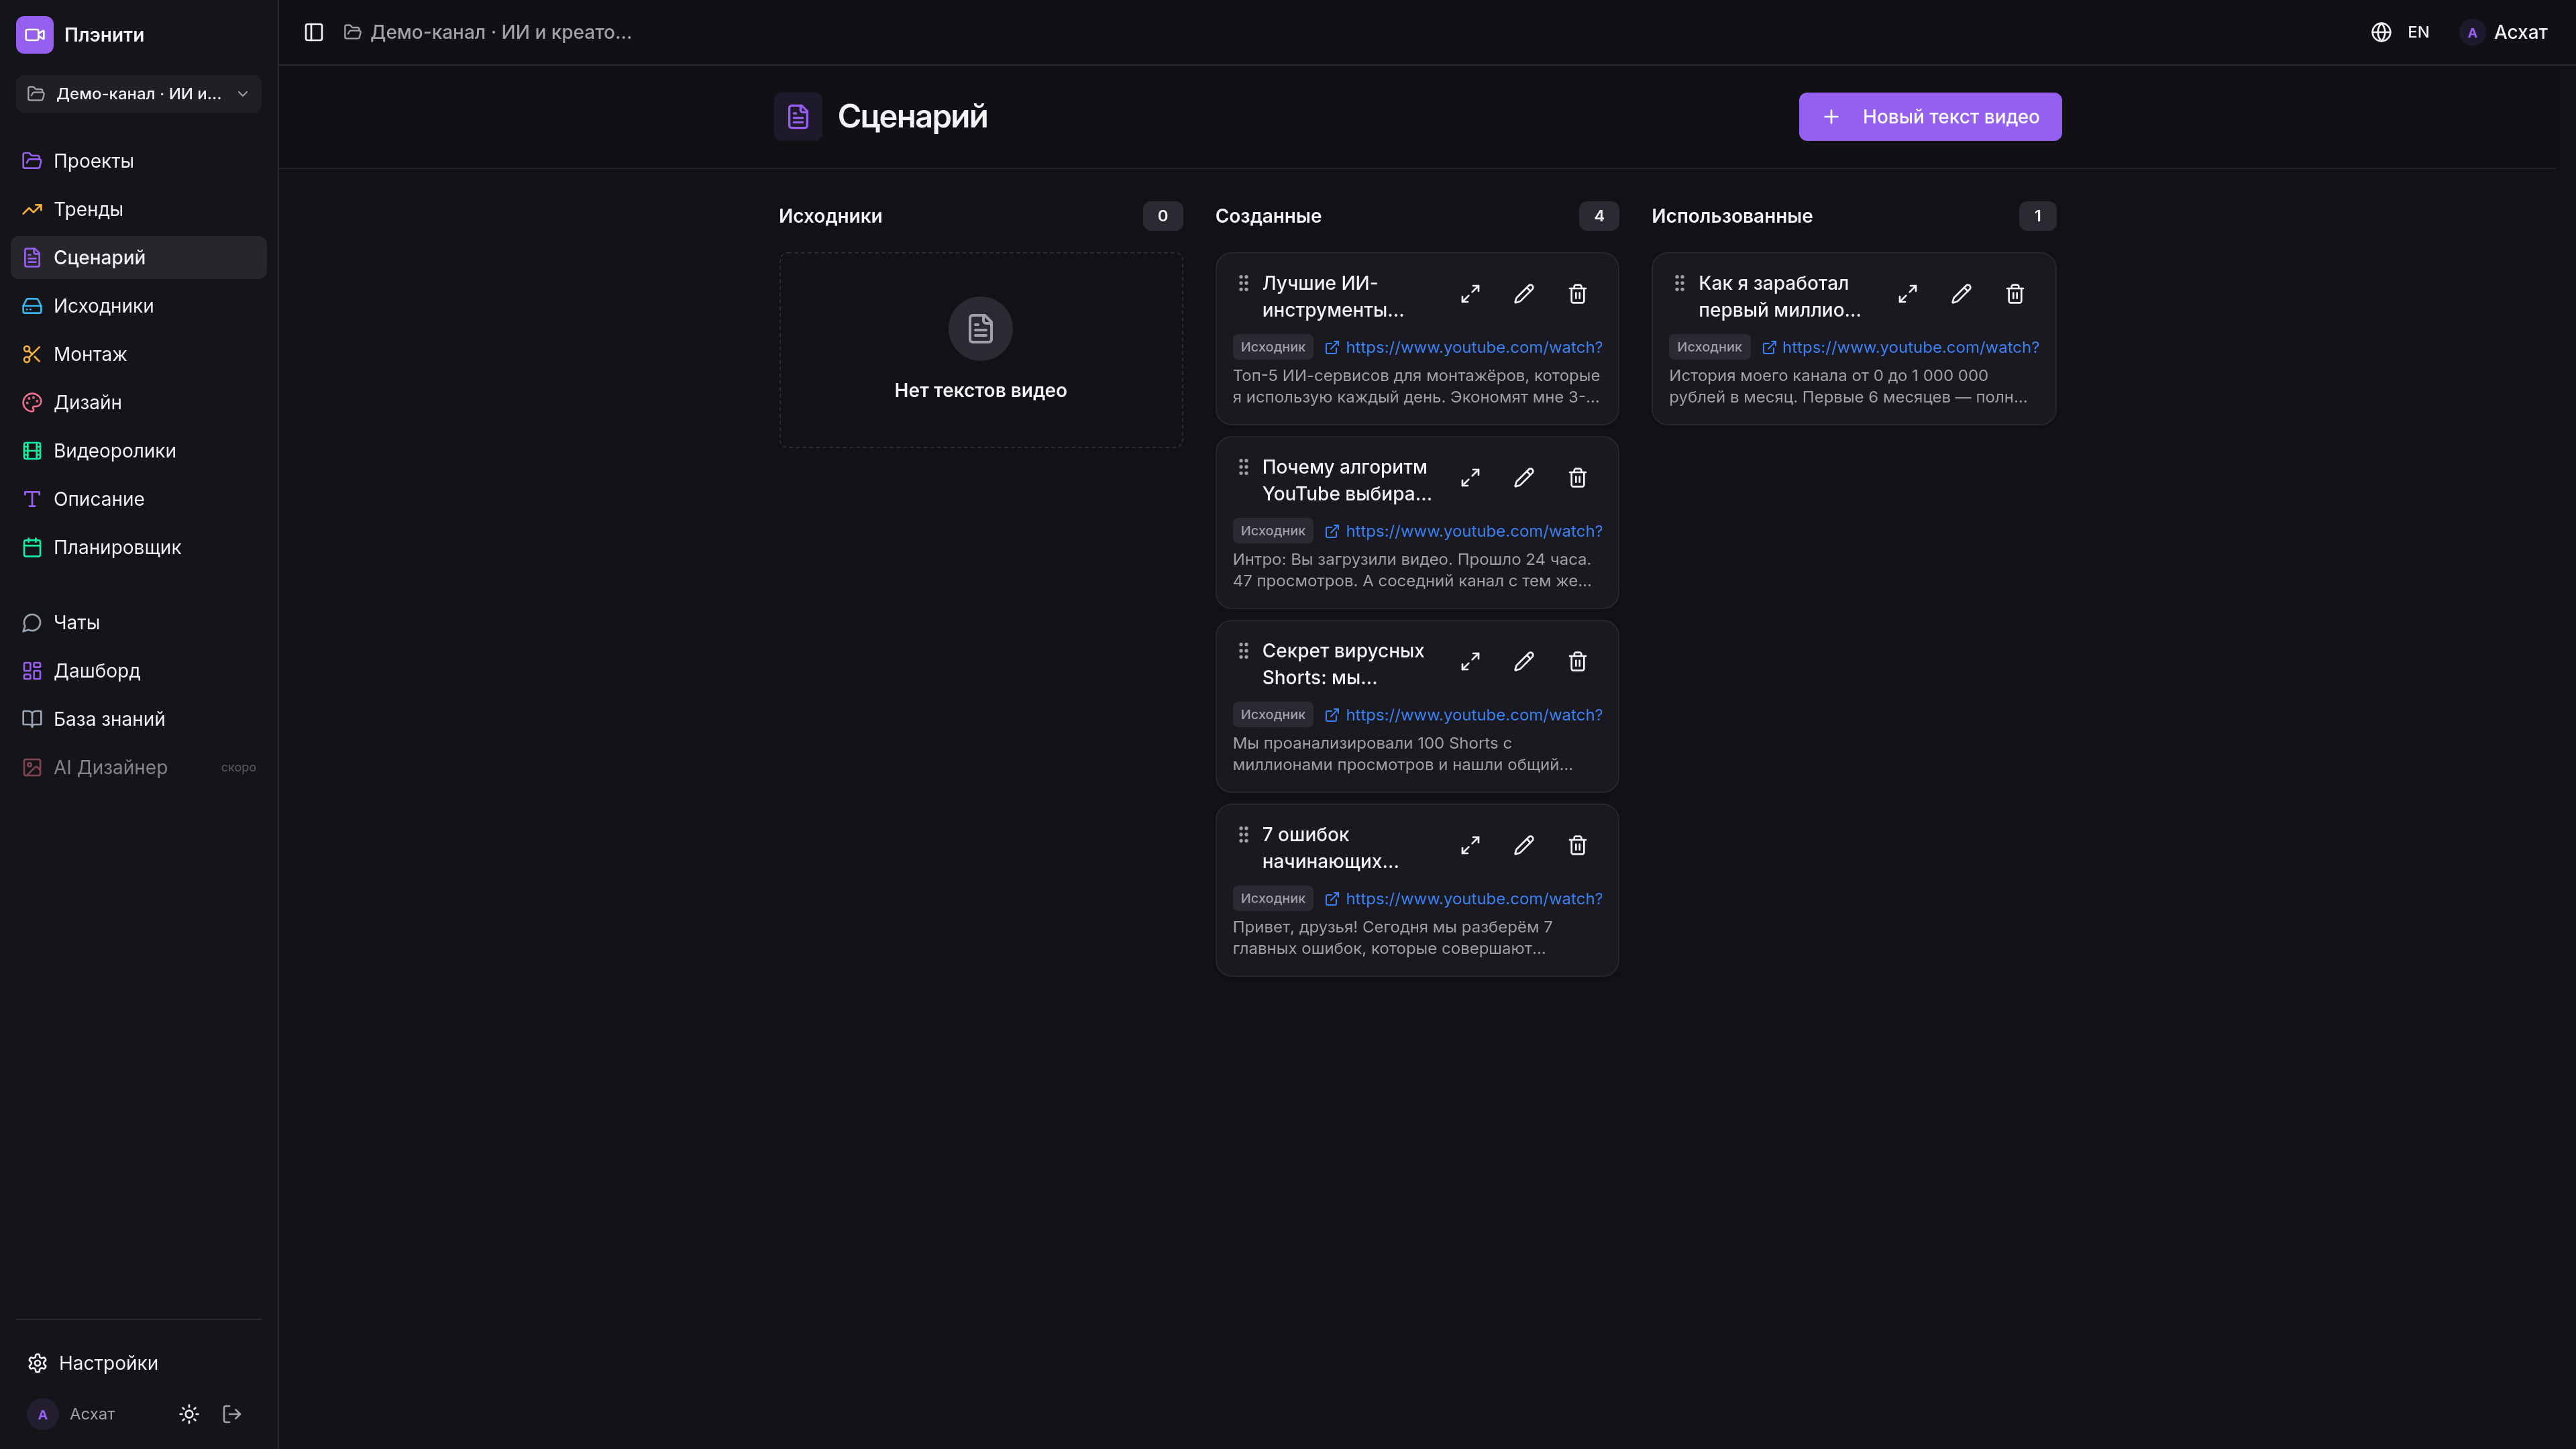
Task: Click the 'скоро' label beside AI Дизайнер
Action: (238, 768)
